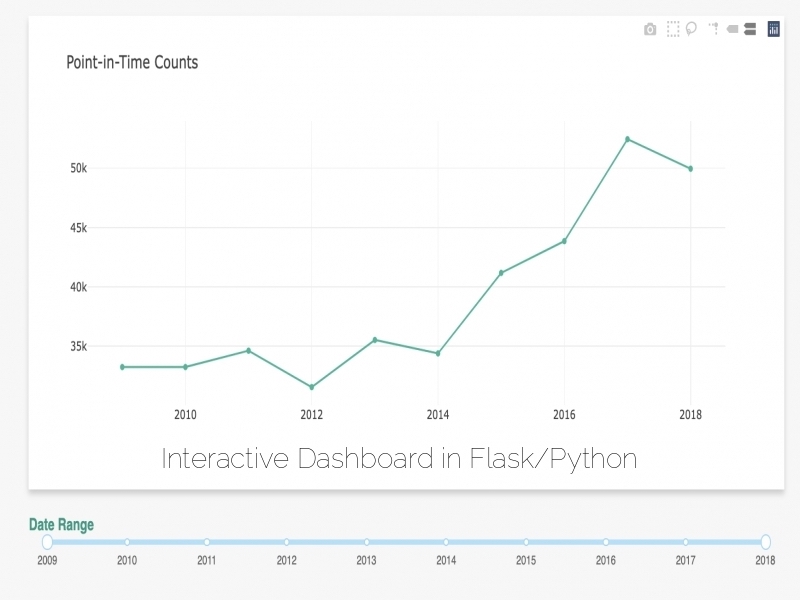
Task: Click the camera download-plot icon
Action: [650, 30]
